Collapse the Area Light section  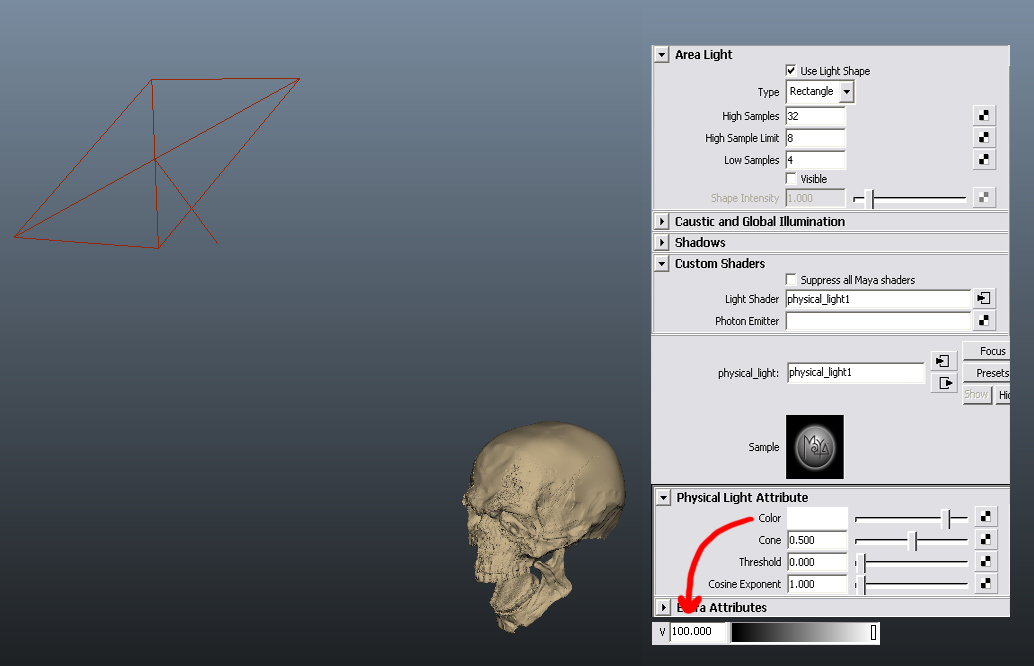pos(661,55)
